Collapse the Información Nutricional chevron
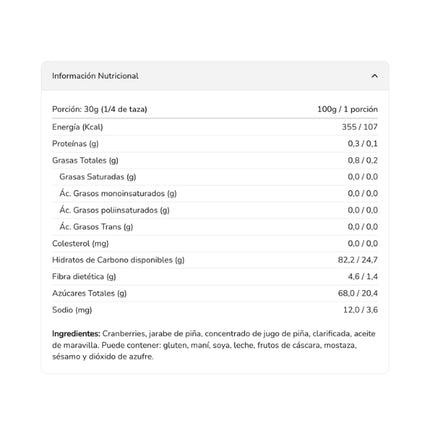 pos(374,76)
